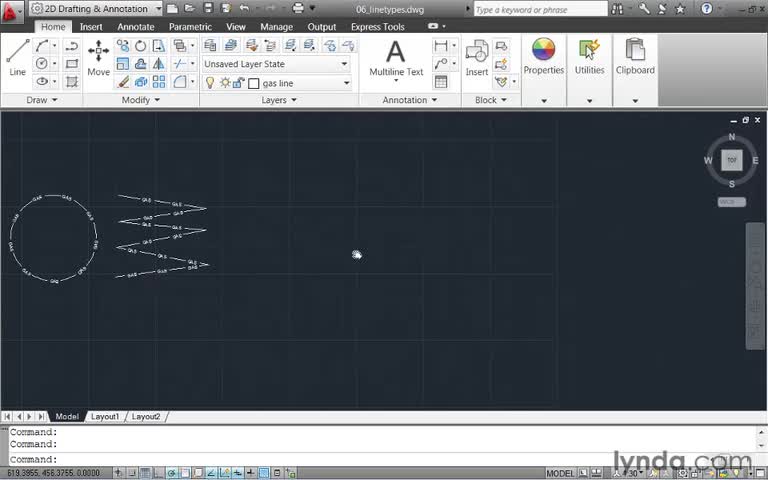Choose the Rectangle tool
The image size is (768, 480).
pos(72,64)
